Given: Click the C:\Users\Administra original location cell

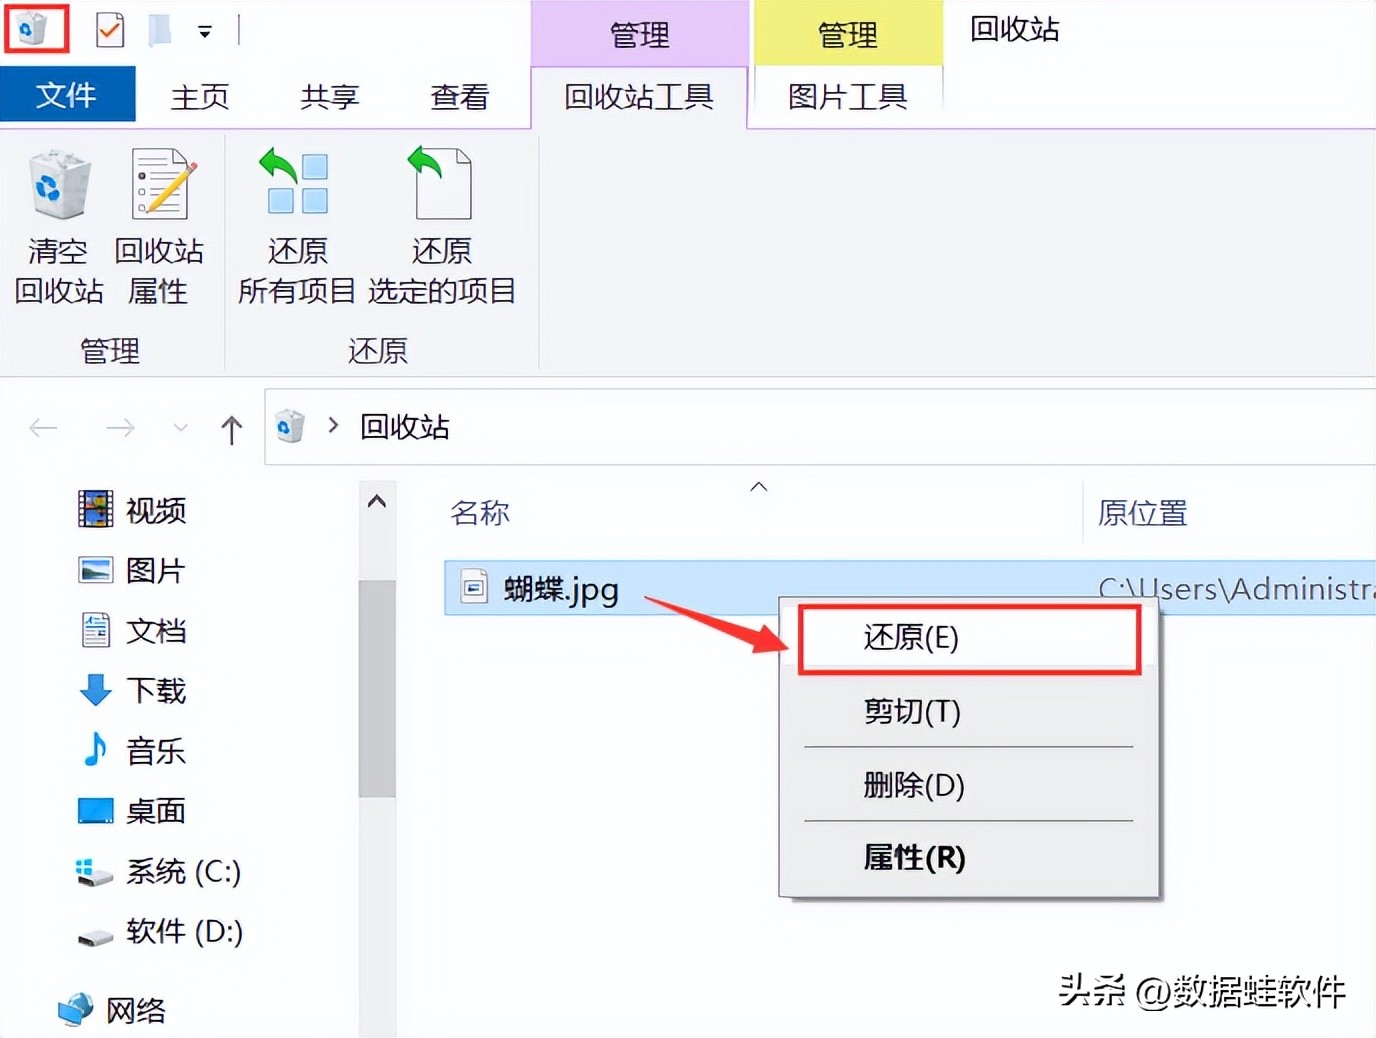Looking at the screenshot, I should coord(1236,589).
